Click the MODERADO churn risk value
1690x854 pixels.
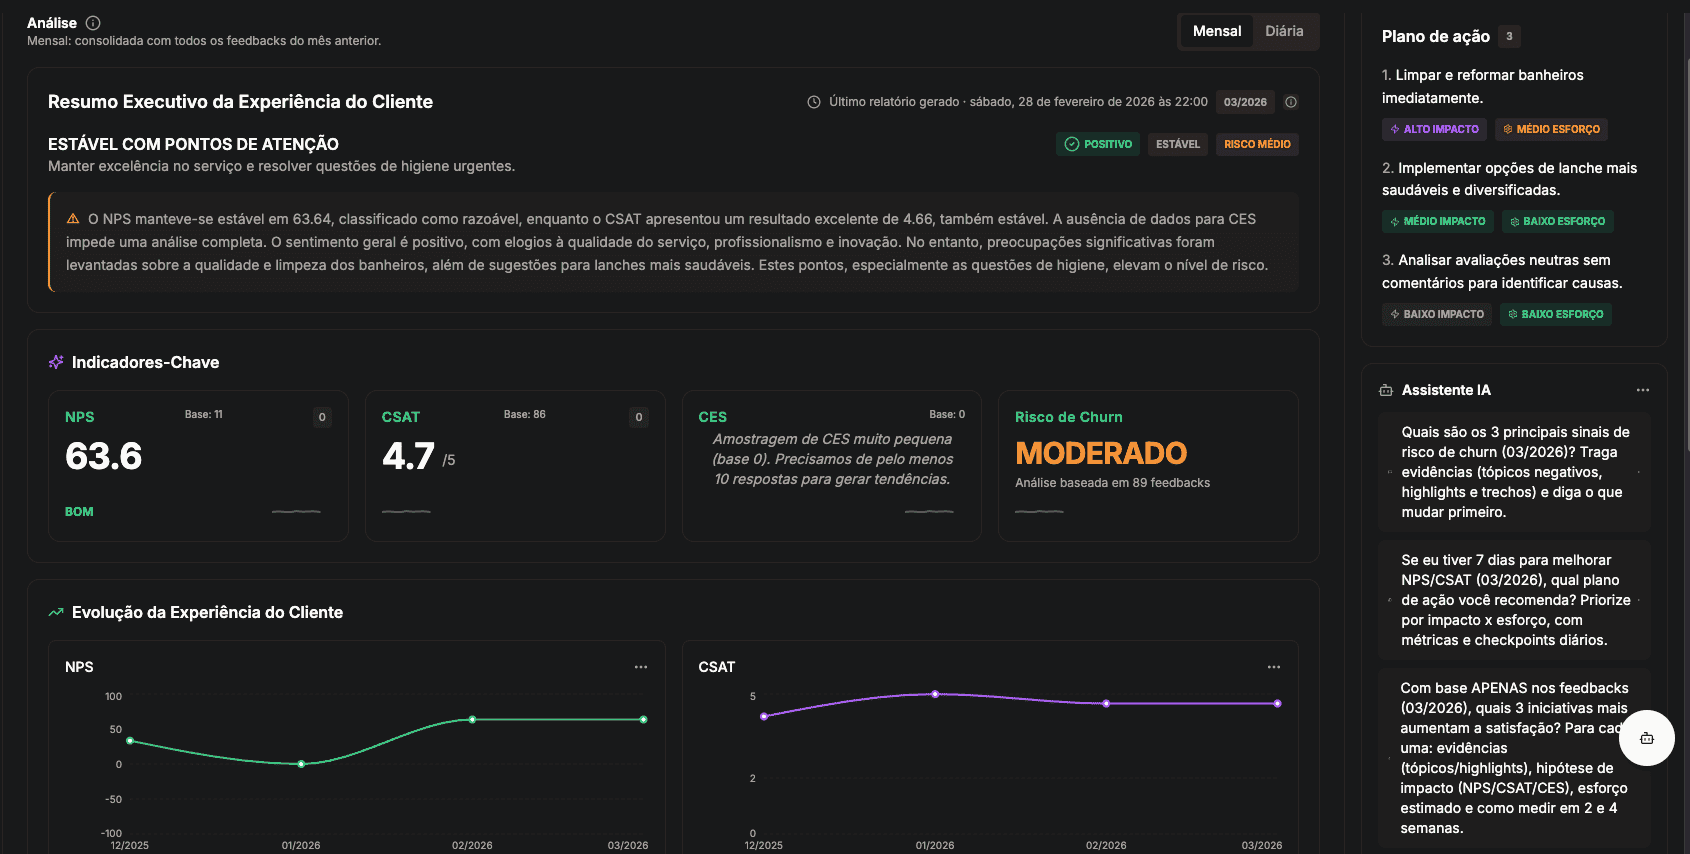(1101, 453)
